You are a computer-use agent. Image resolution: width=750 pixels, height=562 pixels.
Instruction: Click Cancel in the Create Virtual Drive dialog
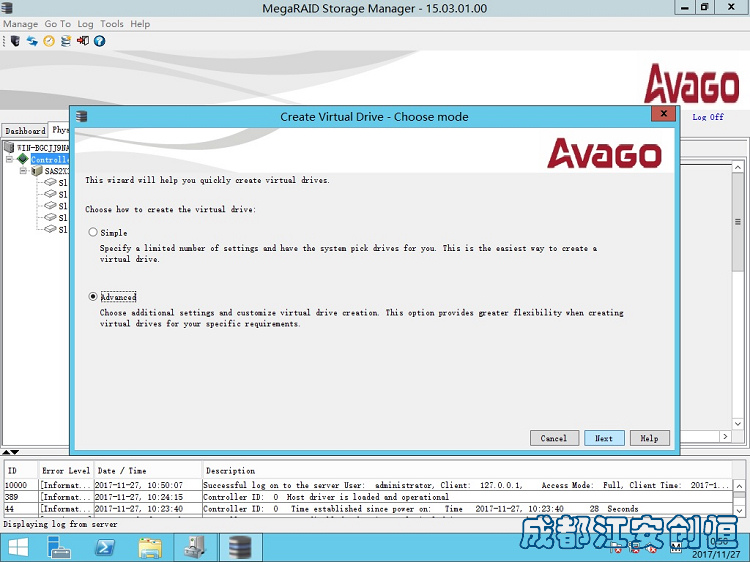click(x=554, y=438)
